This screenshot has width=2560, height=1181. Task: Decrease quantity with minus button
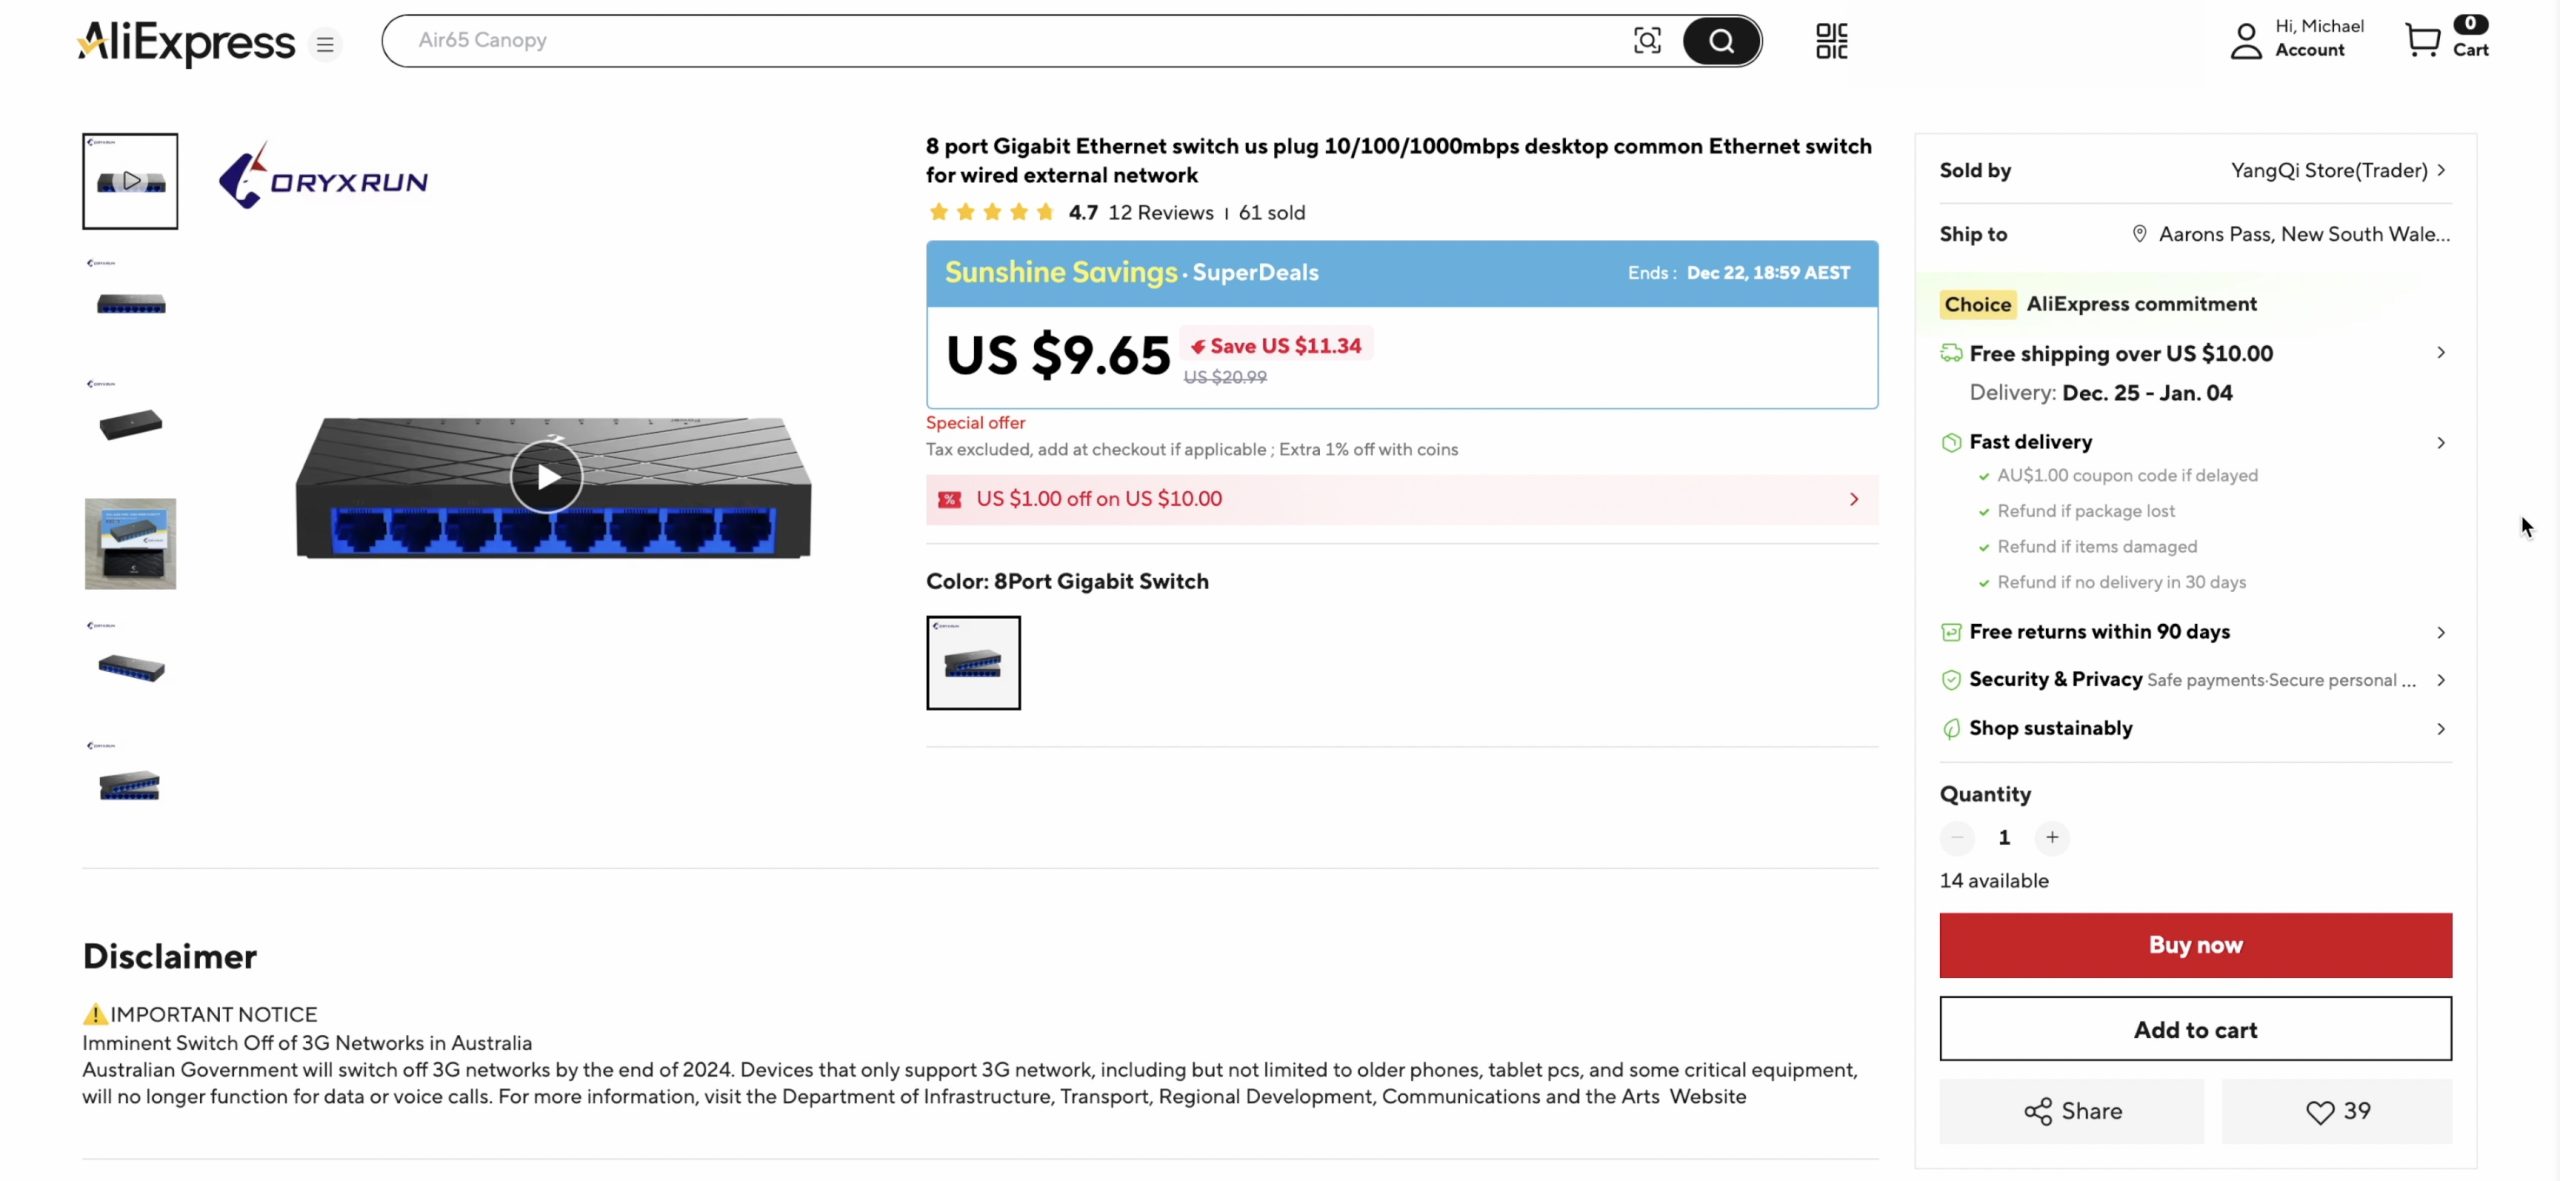(1957, 837)
